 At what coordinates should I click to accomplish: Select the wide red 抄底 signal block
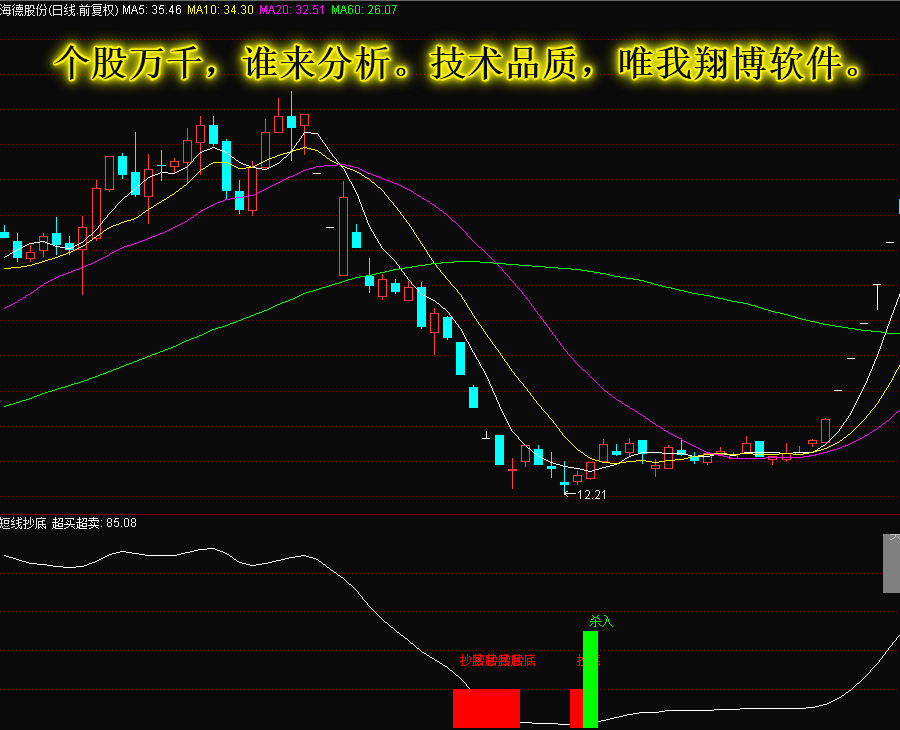tap(486, 708)
